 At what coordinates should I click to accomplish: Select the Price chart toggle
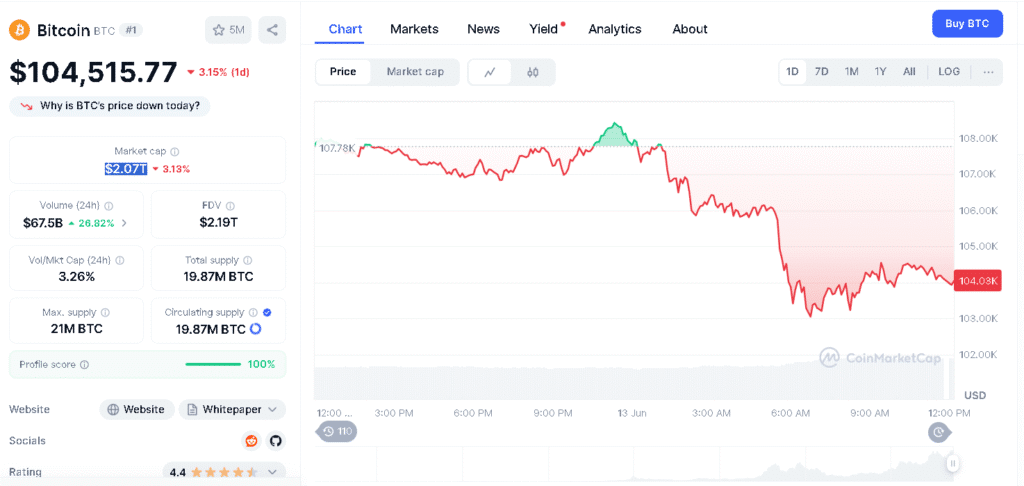pyautogui.click(x=343, y=72)
